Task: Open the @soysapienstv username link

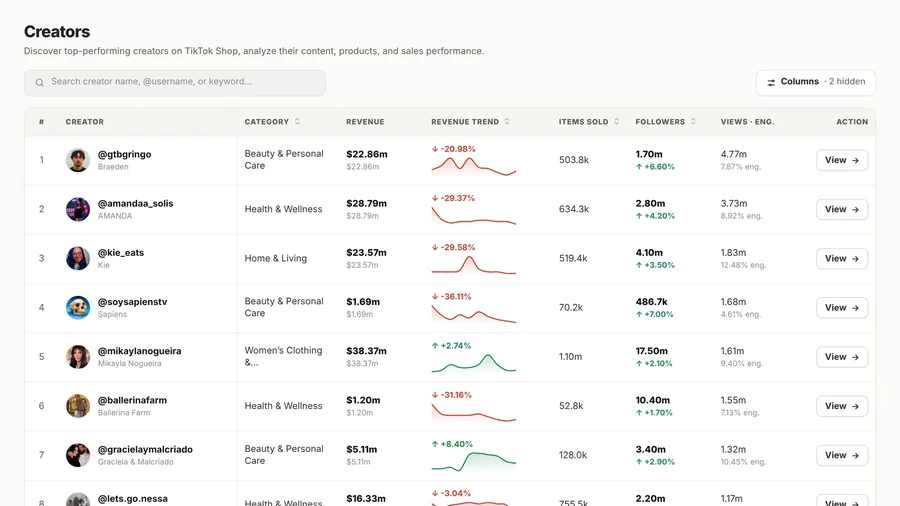Action: coord(133,302)
